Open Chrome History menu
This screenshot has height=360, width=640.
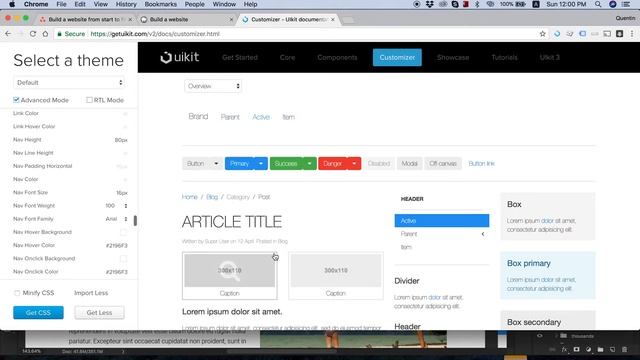pyautogui.click(x=126, y=4)
